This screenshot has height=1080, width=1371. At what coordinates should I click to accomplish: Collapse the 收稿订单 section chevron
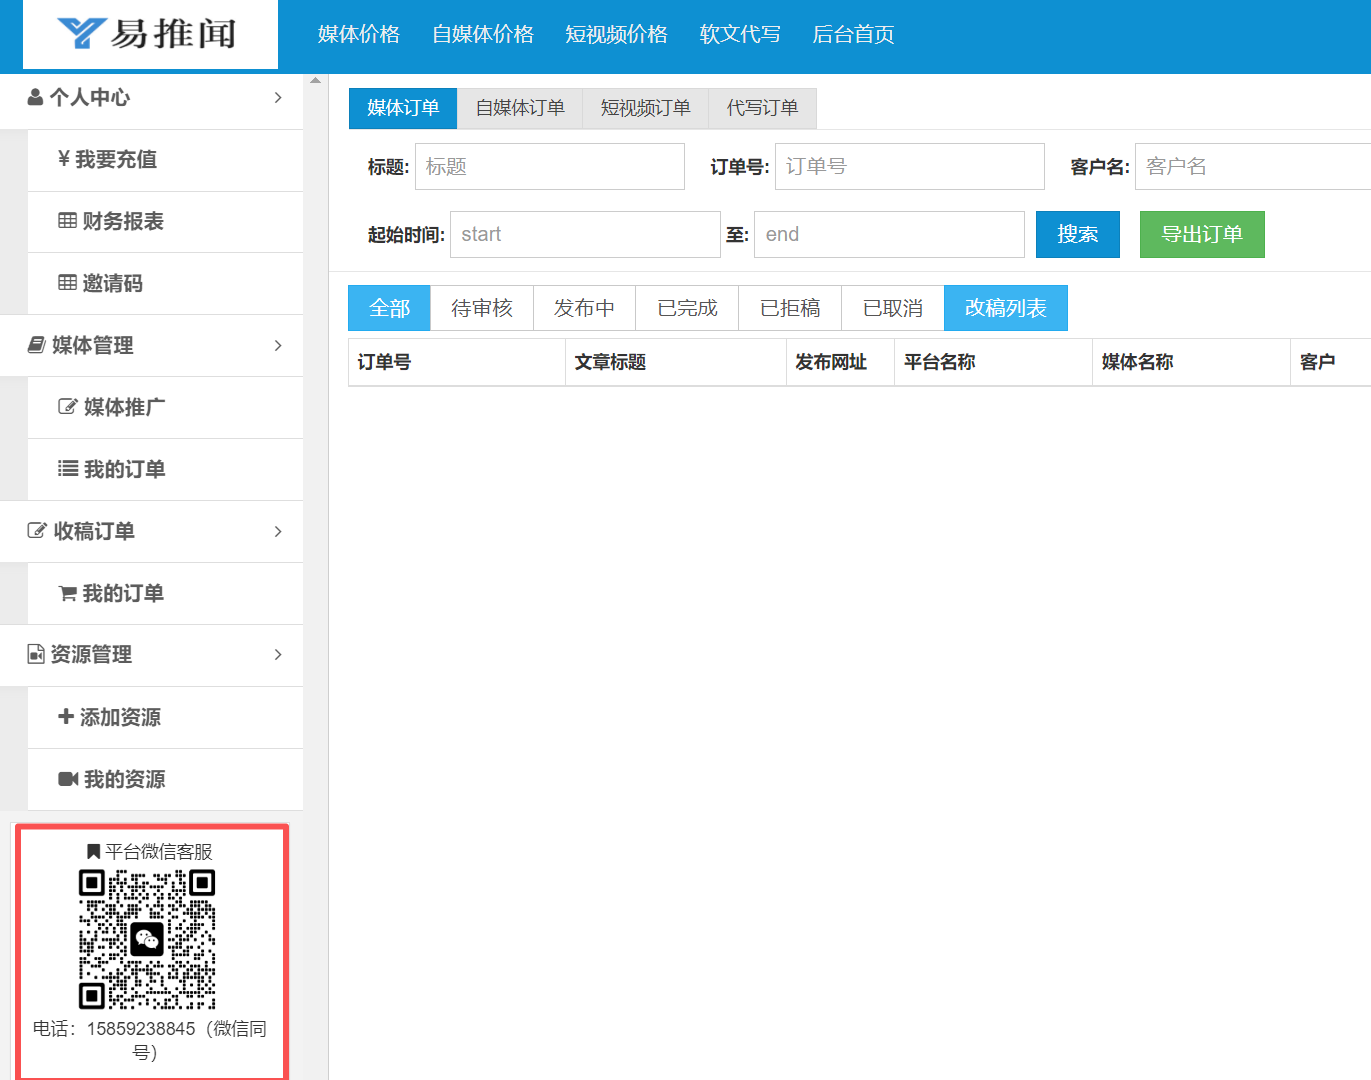(278, 531)
